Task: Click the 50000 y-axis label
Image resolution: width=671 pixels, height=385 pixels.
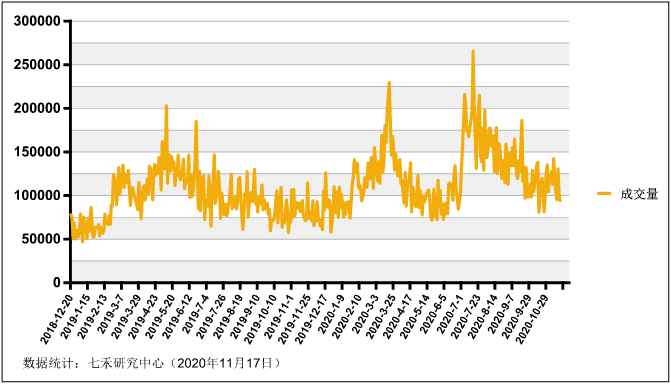Action: click(41, 239)
